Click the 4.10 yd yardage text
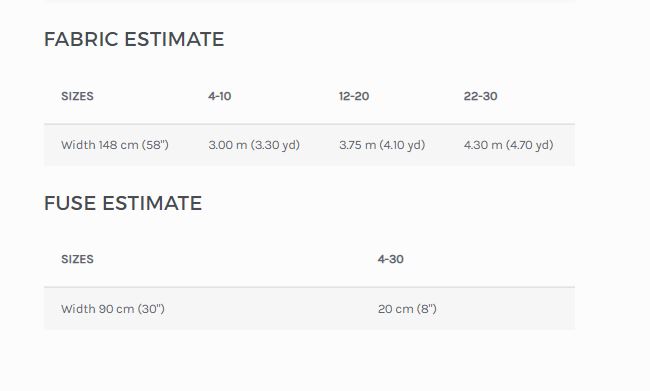Image resolution: width=650 pixels, height=391 pixels. tap(403, 145)
